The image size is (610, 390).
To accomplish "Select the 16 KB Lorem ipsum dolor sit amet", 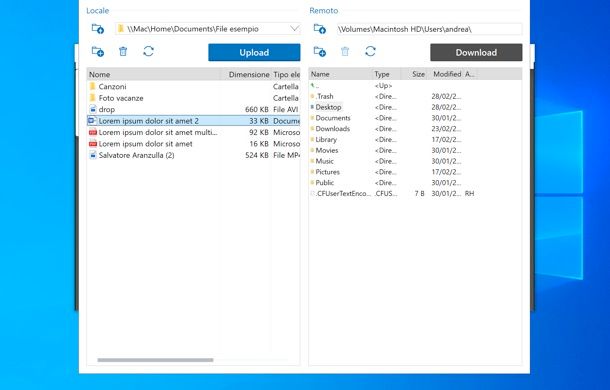I will click(193, 144).
